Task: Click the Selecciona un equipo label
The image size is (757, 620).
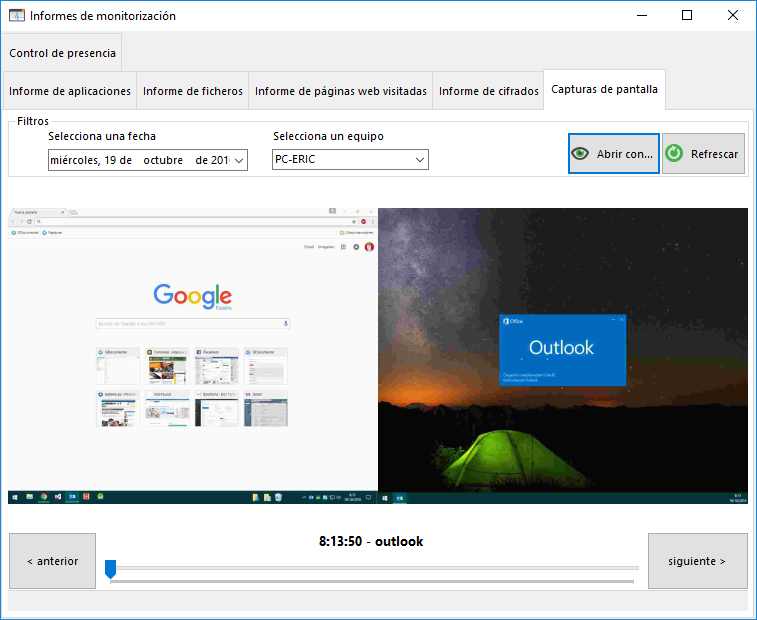Action: [328, 136]
